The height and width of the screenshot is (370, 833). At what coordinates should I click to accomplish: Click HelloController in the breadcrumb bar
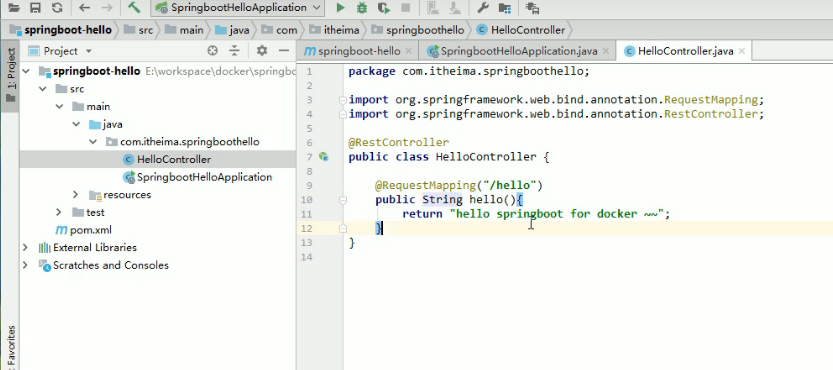tap(521, 30)
